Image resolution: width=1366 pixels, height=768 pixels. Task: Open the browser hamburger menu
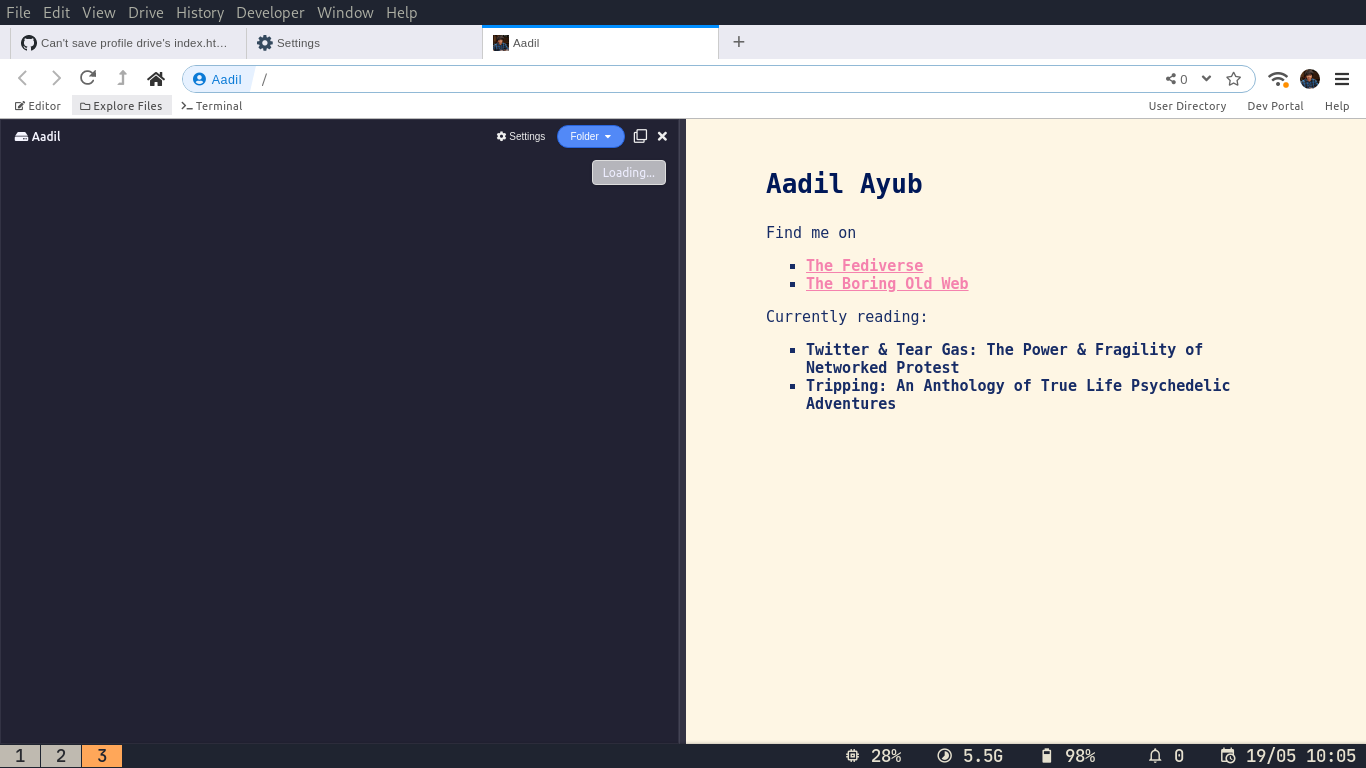click(x=1342, y=78)
